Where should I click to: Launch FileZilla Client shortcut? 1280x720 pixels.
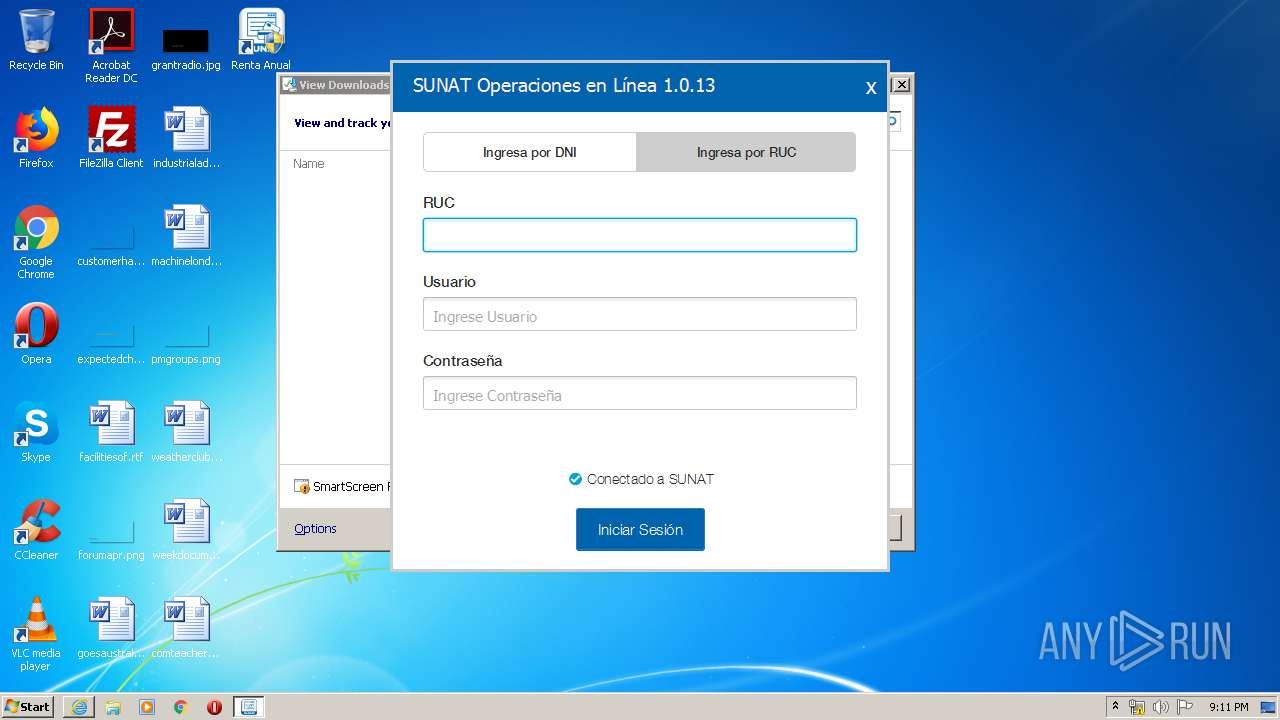click(x=111, y=138)
